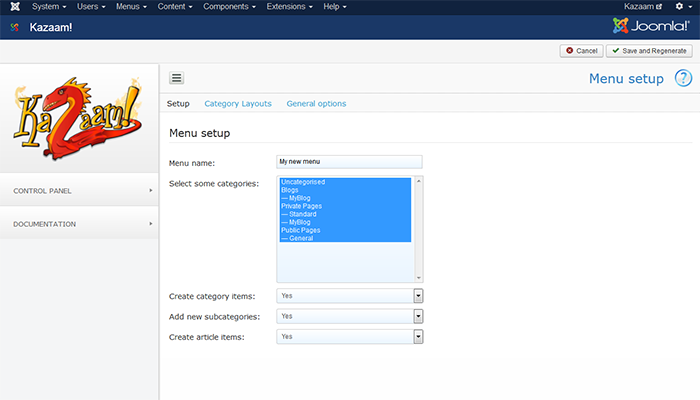Open the Extensions menu
The image size is (700, 400).
click(x=289, y=6)
